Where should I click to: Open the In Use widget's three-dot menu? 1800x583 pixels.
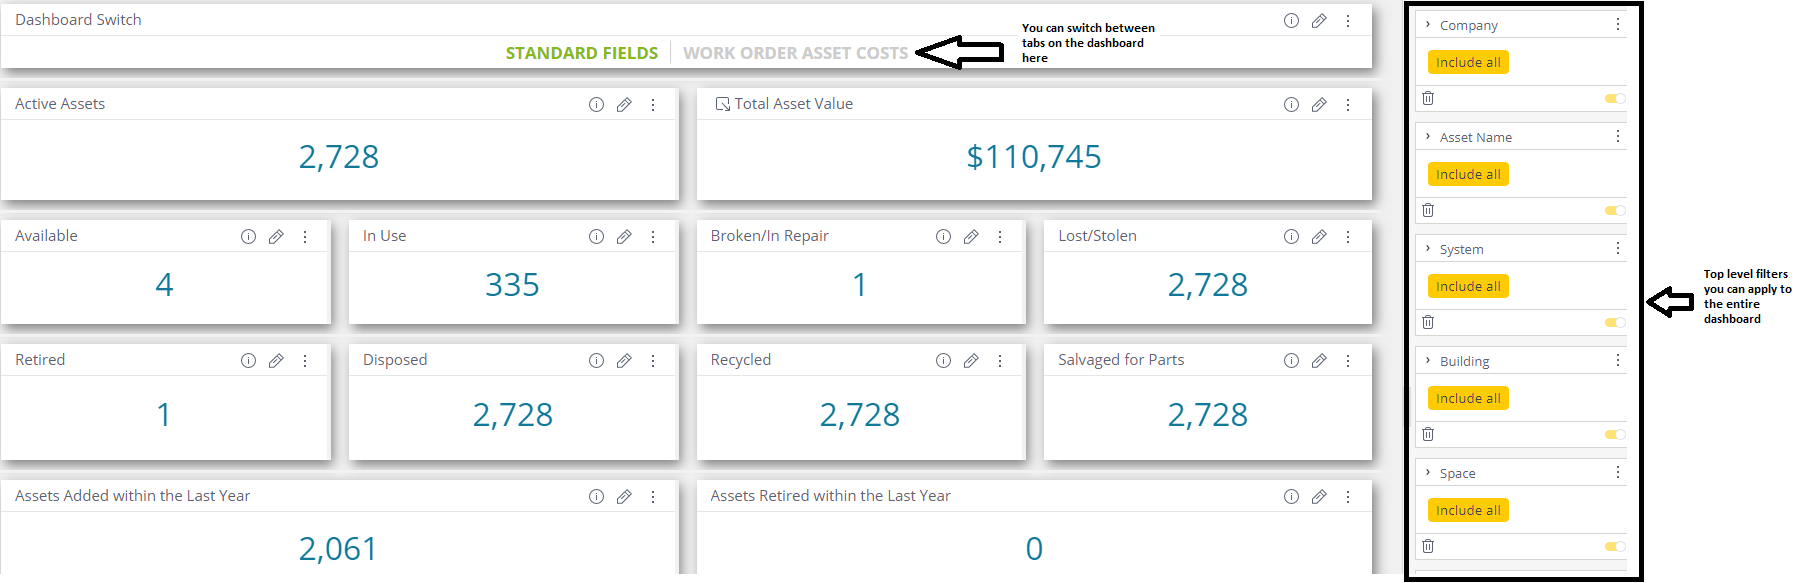click(653, 236)
